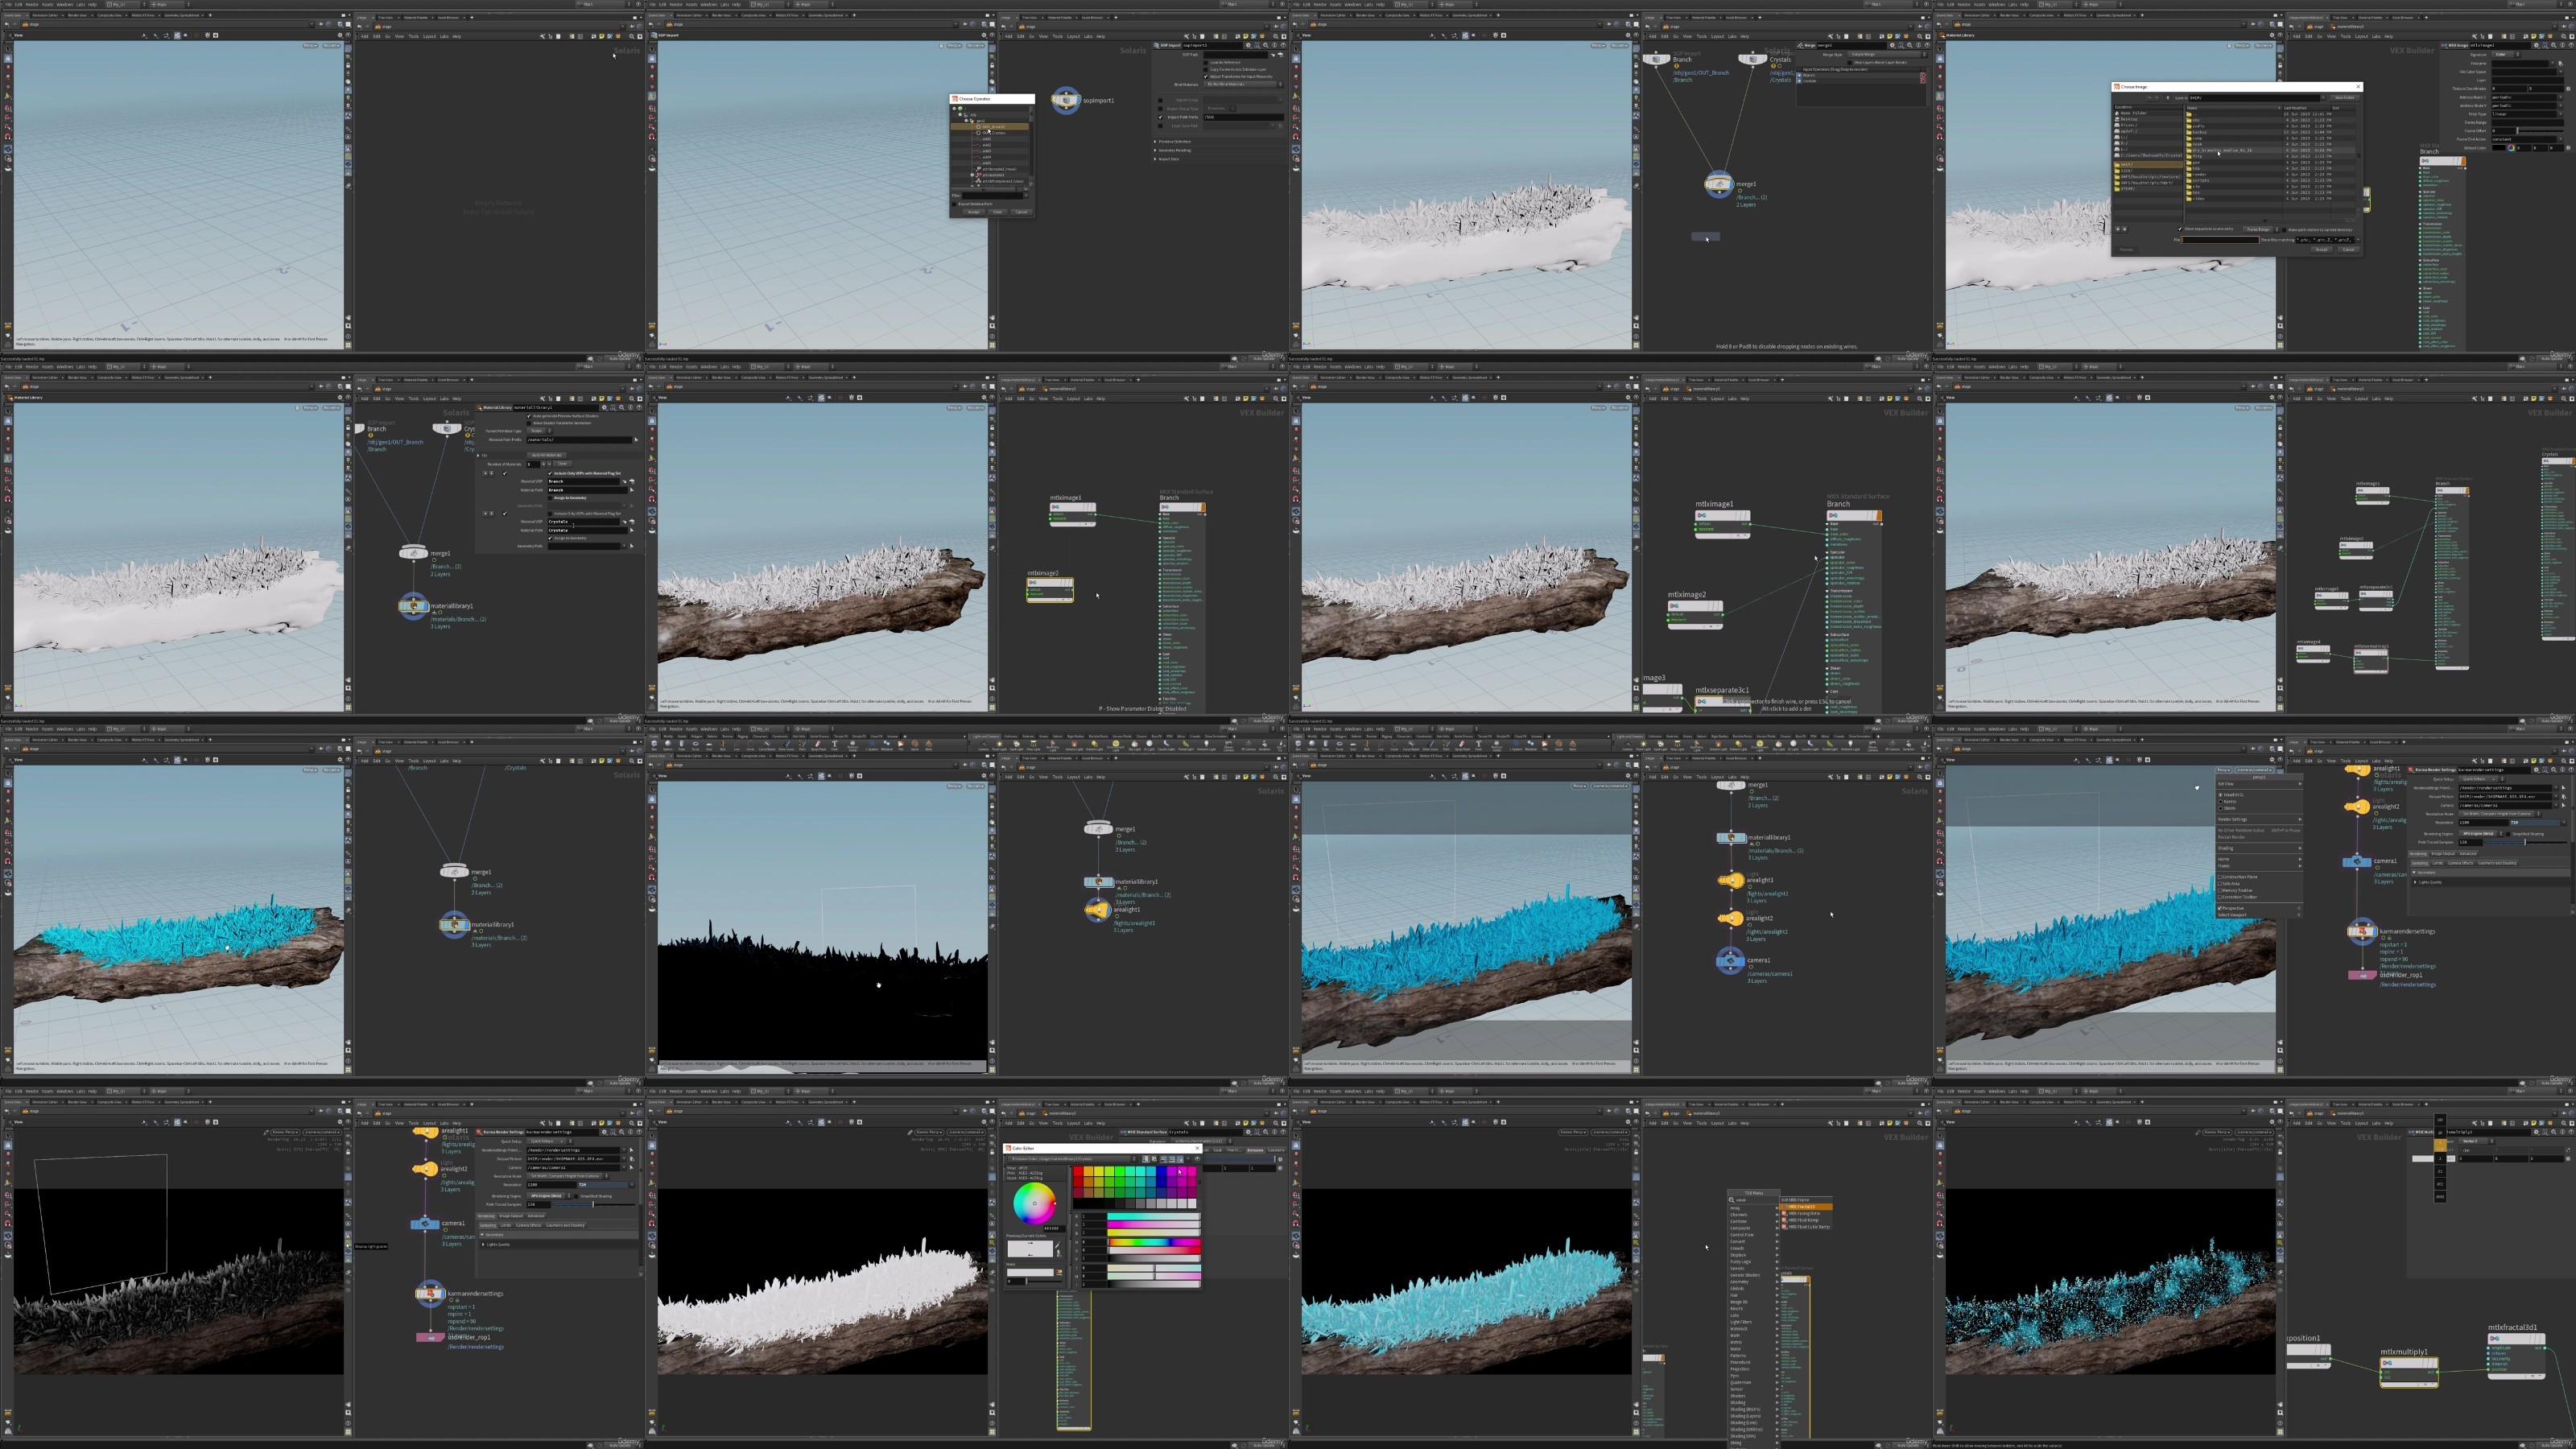Switch to the Emission tab
2576x1449 pixels.
[x=1256, y=1150]
